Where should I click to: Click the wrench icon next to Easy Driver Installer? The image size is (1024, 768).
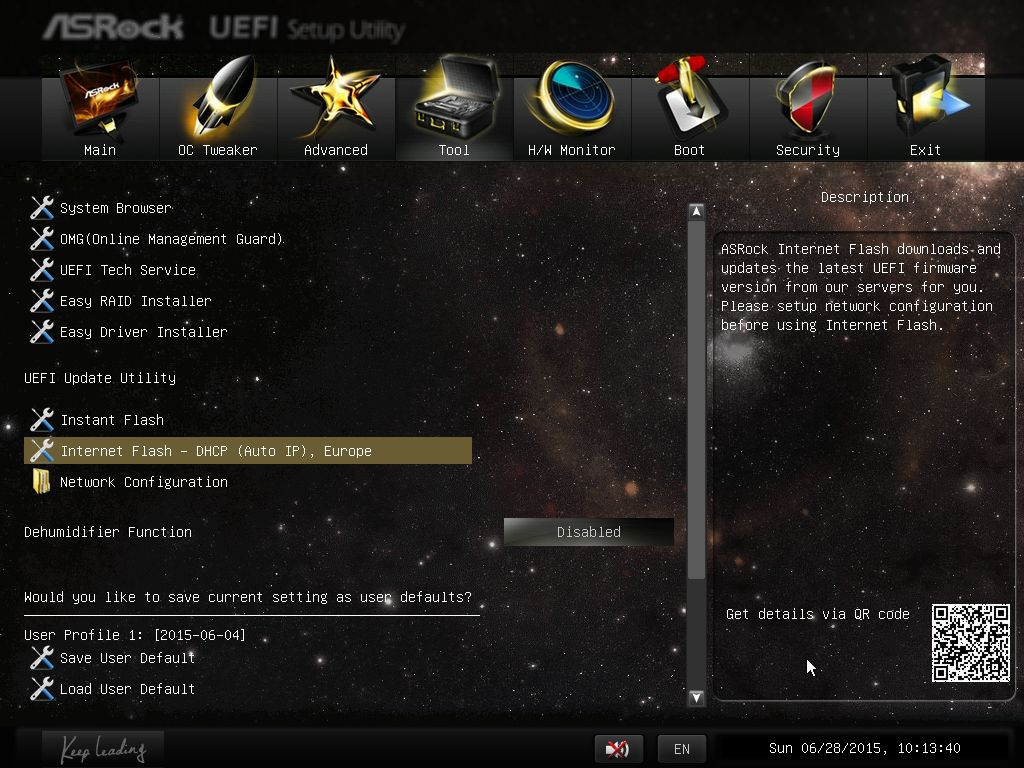(x=42, y=332)
